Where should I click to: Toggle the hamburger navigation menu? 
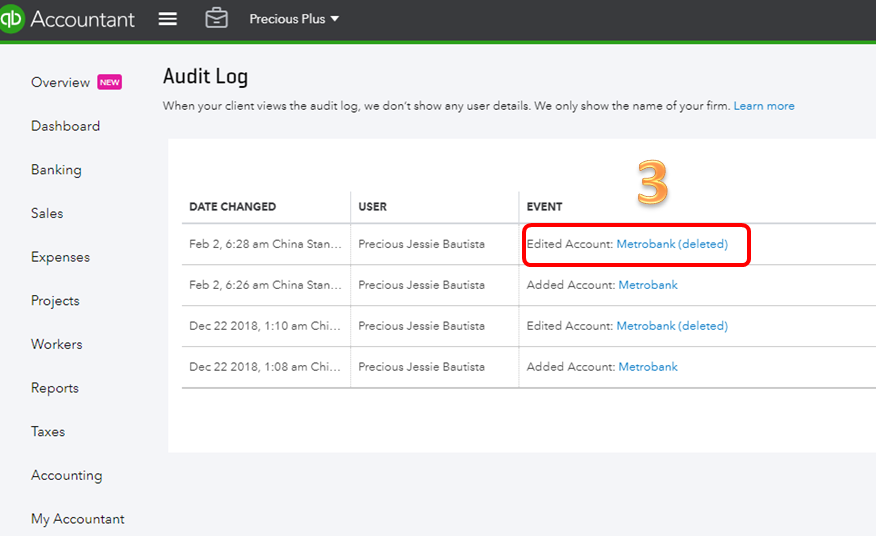[x=168, y=19]
